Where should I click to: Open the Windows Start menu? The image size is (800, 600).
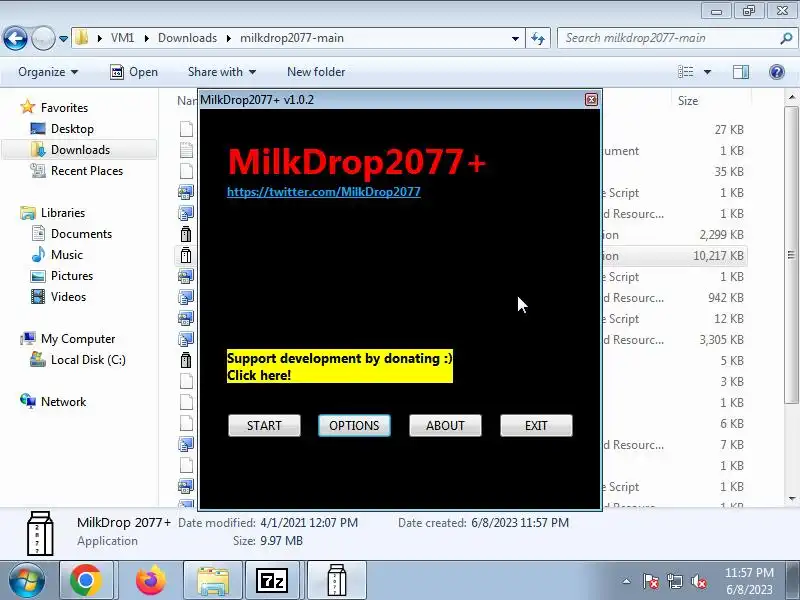27,581
